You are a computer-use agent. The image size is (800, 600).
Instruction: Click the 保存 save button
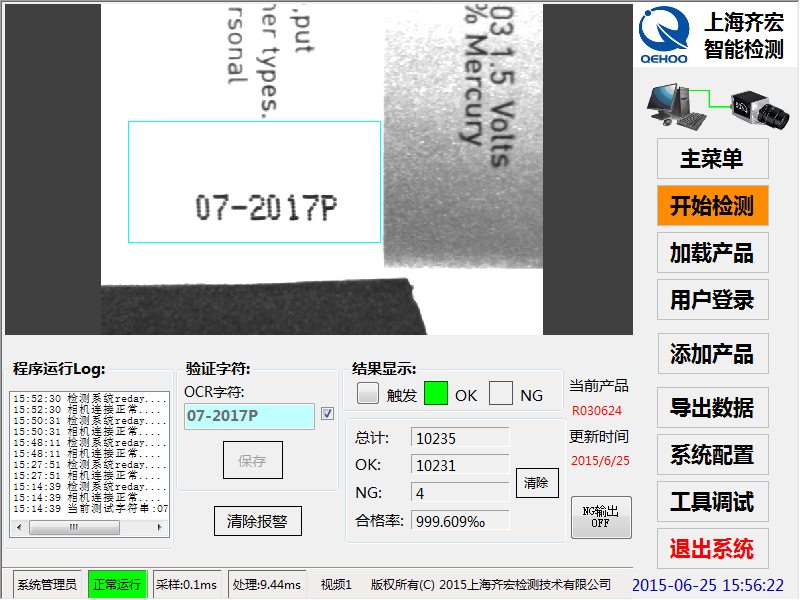[x=253, y=460]
